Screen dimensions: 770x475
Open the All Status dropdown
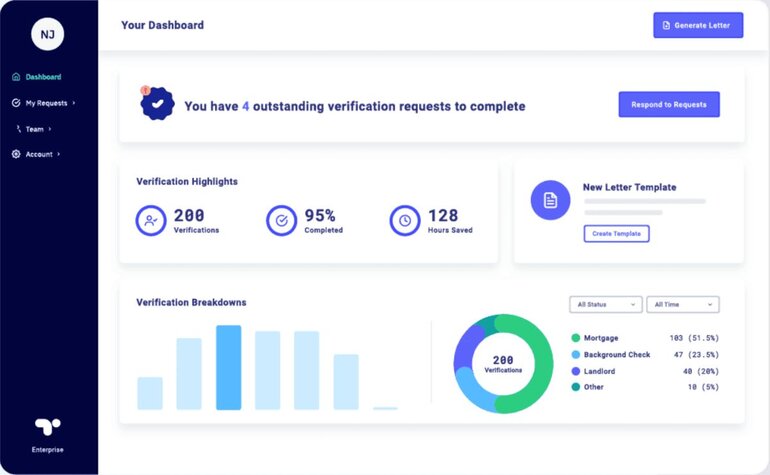(605, 305)
